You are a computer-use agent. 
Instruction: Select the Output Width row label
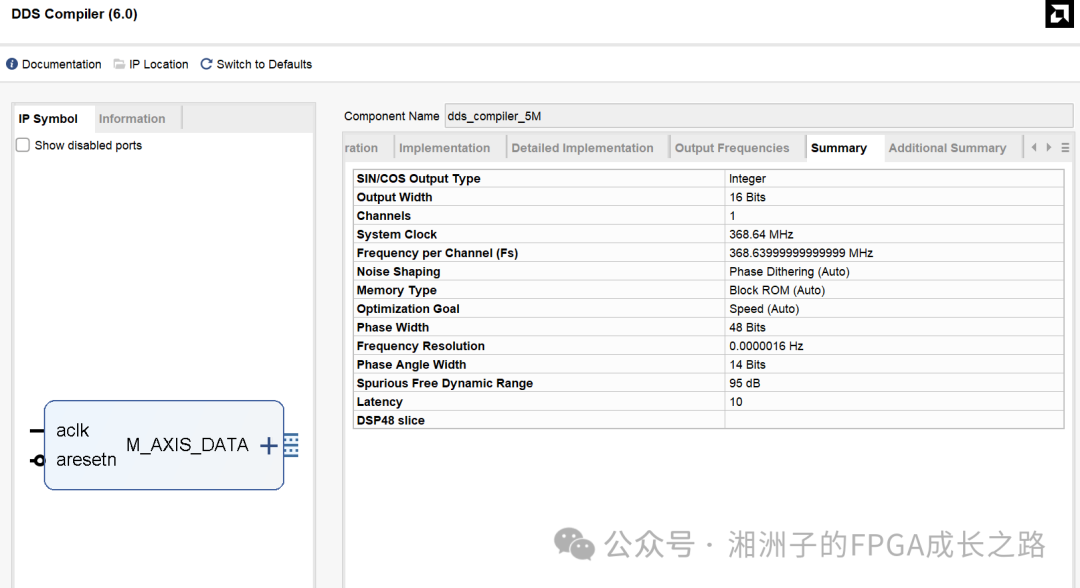coord(394,197)
